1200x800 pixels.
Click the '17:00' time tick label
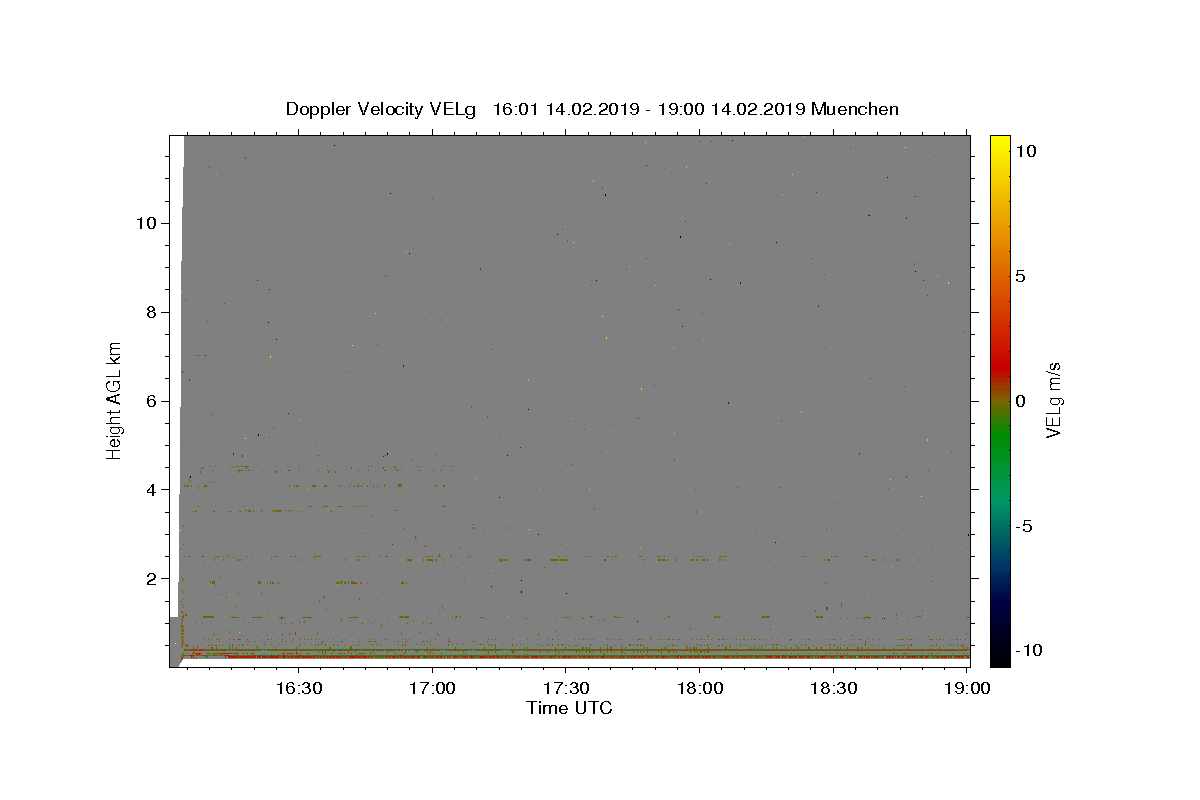tap(432, 688)
